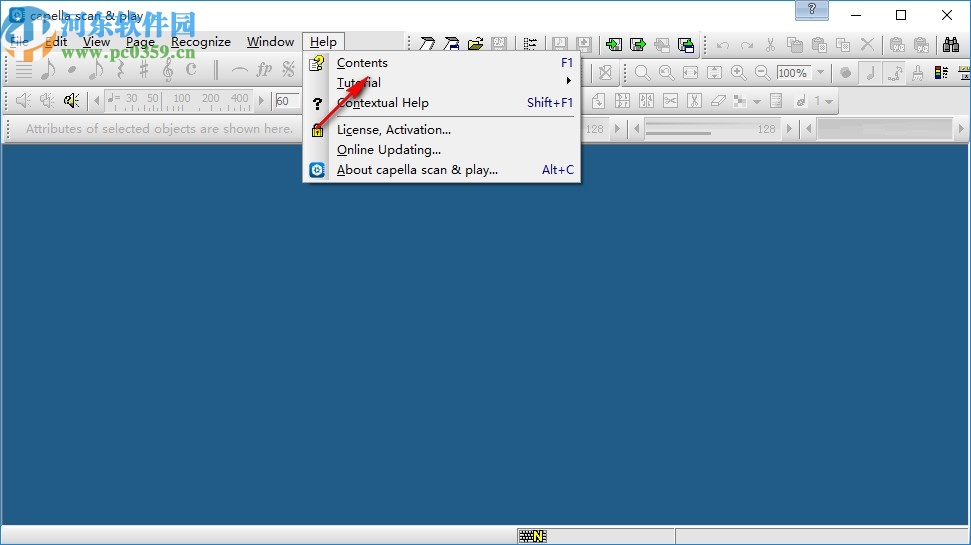Image resolution: width=971 pixels, height=545 pixels.
Task: Click the green arrow import icon
Action: [x=614, y=44]
